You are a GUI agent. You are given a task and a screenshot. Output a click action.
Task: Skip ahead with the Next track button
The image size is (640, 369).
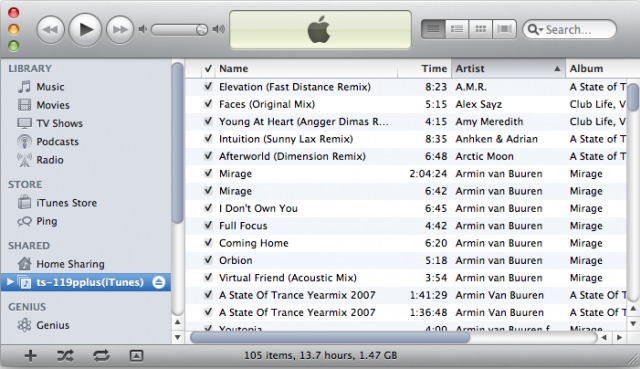120,29
